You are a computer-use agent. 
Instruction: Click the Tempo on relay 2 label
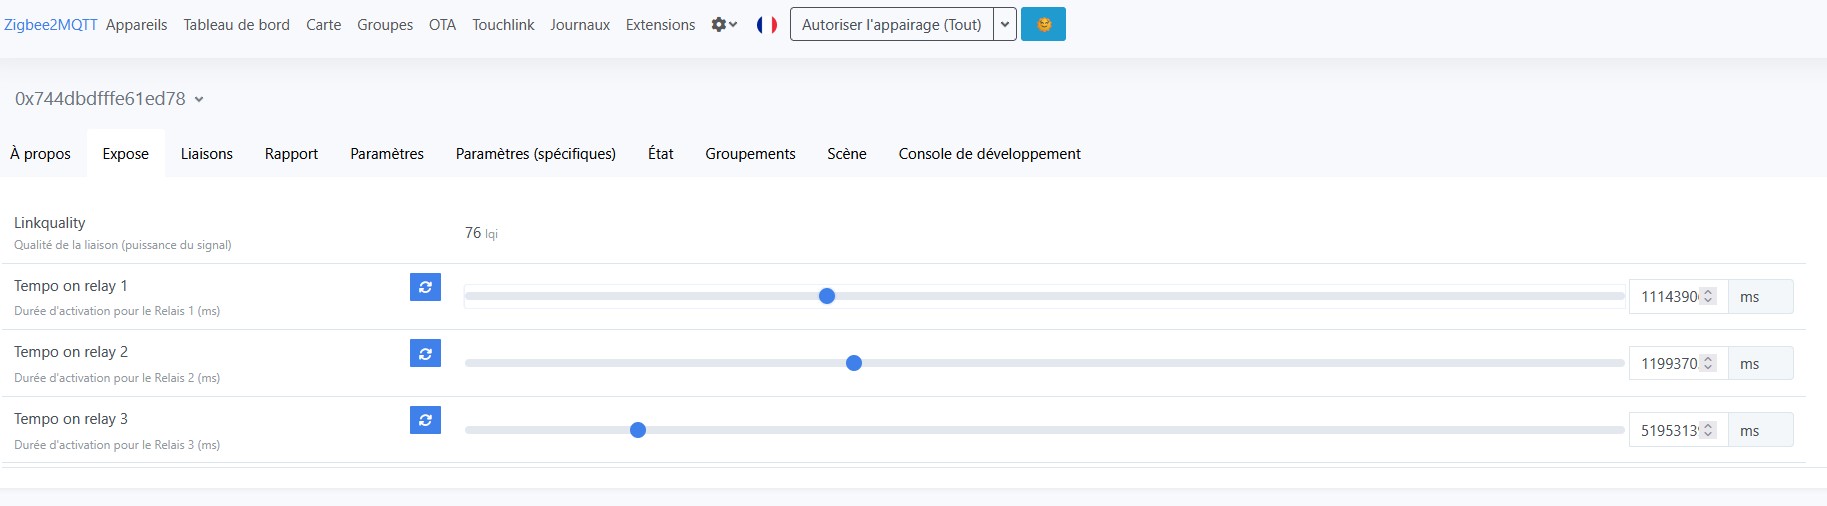click(x=71, y=352)
